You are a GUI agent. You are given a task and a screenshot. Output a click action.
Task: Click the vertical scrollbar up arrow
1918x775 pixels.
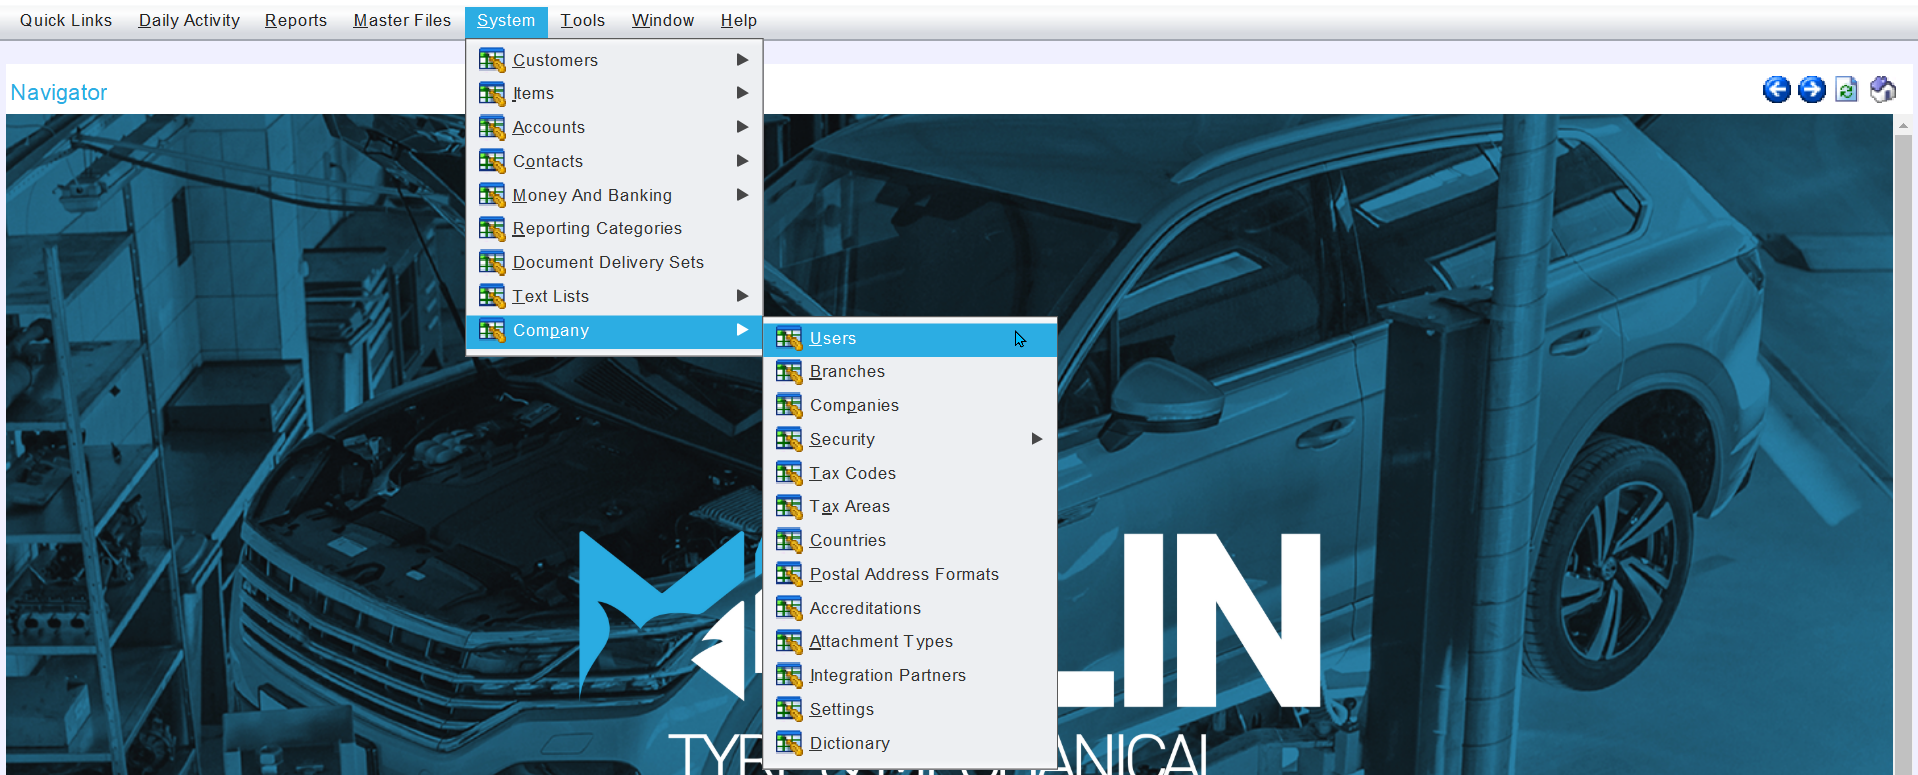[x=1903, y=124]
